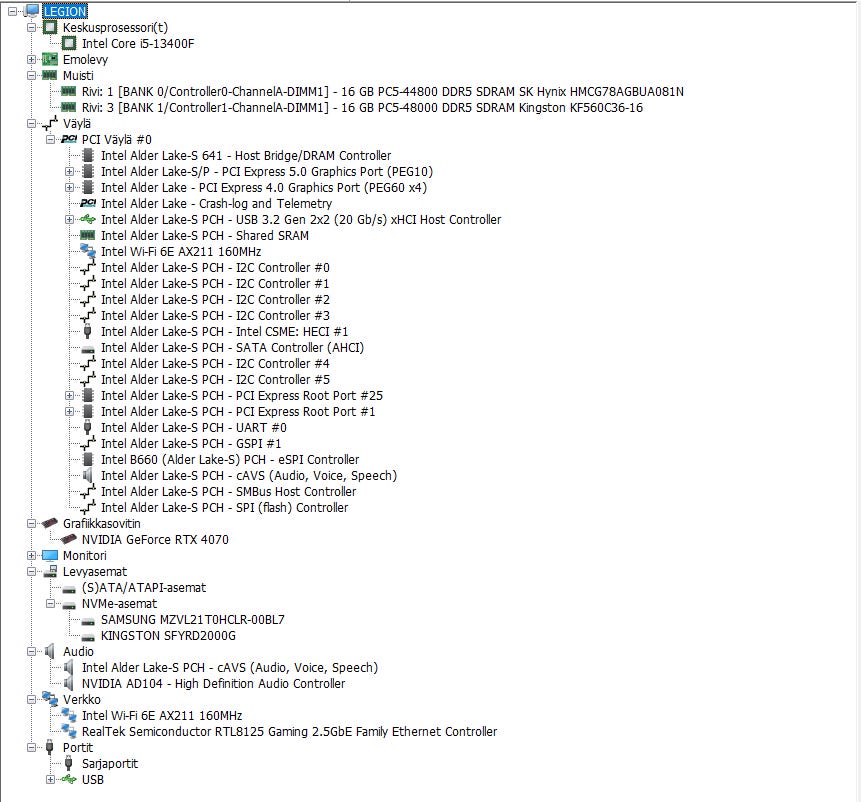
Task: Select KINGSTON SFYRD2000G drive
Action: pos(168,636)
